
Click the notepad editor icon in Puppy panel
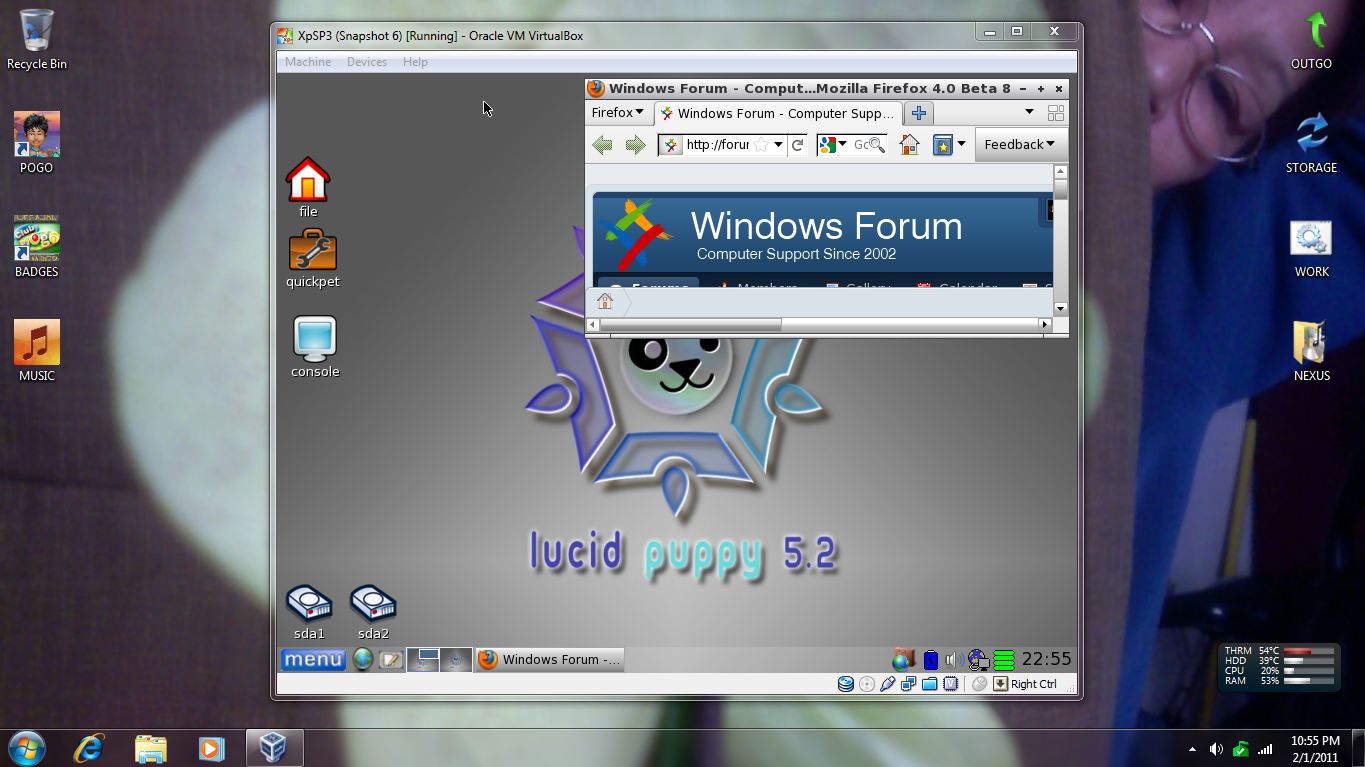[x=390, y=659]
